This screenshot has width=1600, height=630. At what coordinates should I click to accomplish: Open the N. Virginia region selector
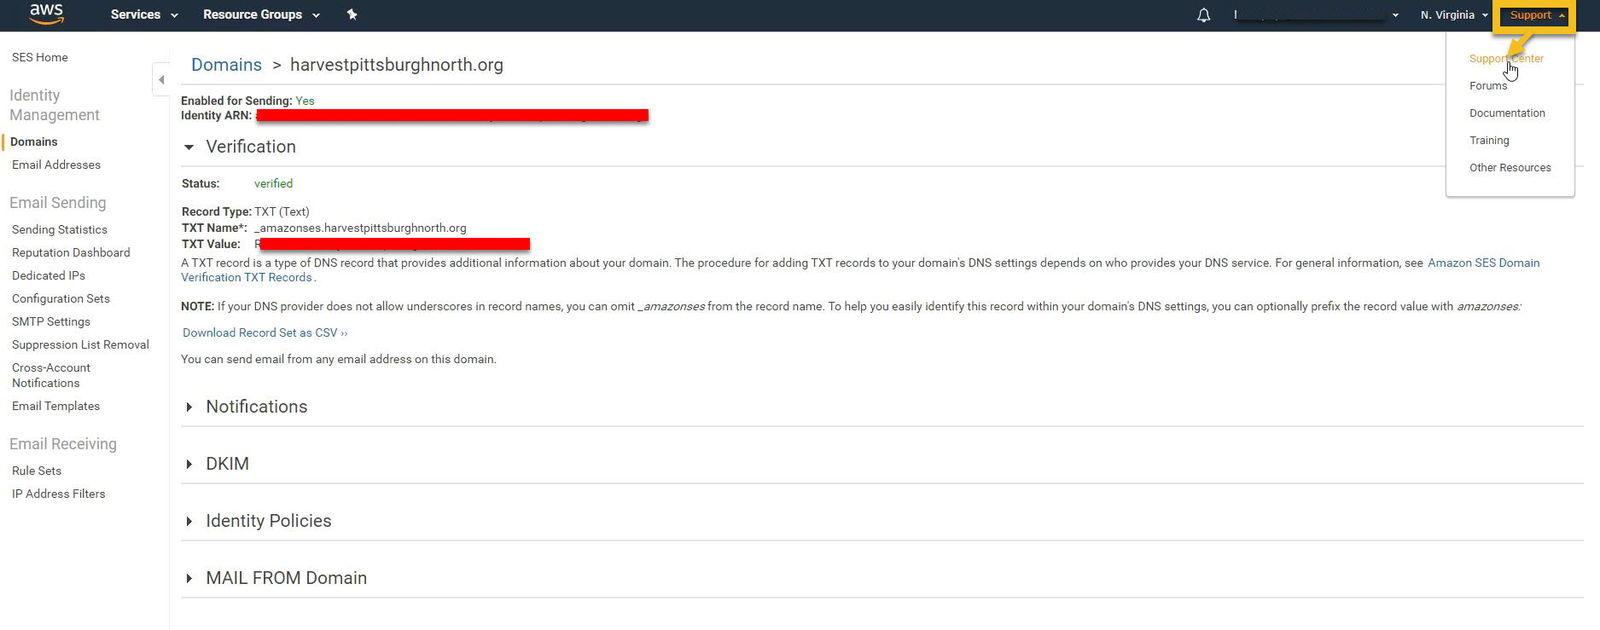tap(1454, 15)
